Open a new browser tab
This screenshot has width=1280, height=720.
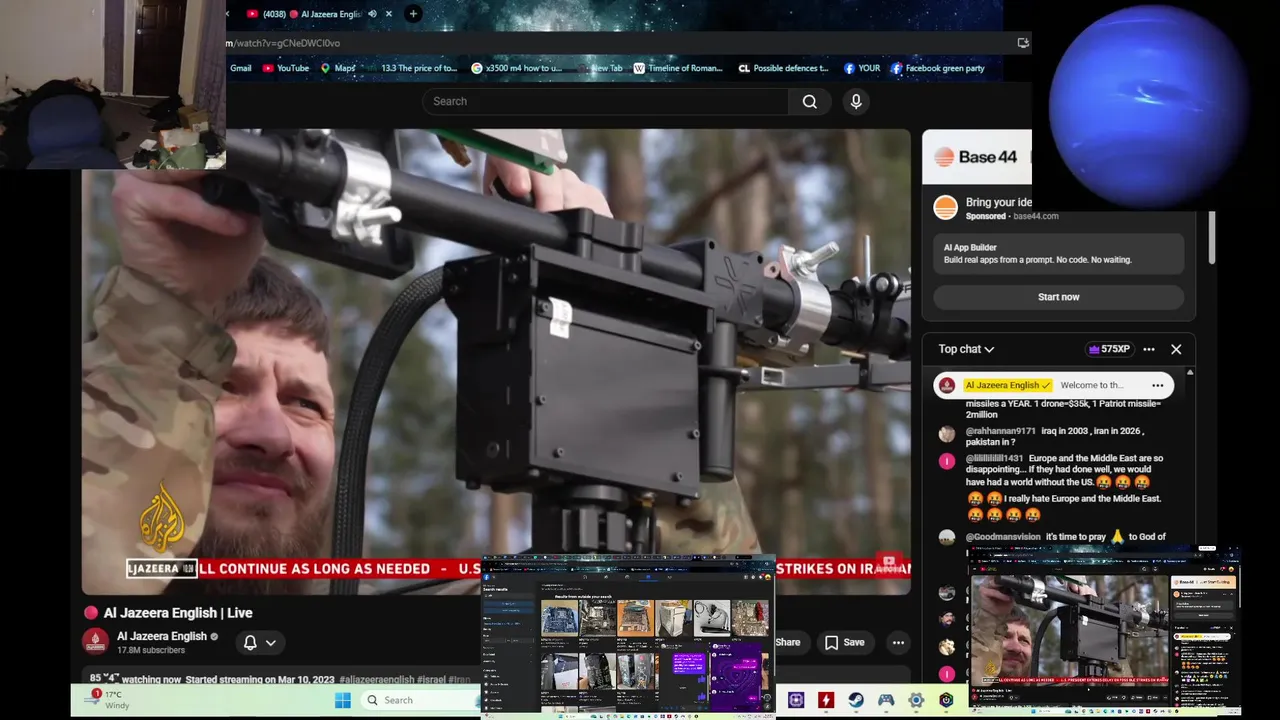[413, 14]
